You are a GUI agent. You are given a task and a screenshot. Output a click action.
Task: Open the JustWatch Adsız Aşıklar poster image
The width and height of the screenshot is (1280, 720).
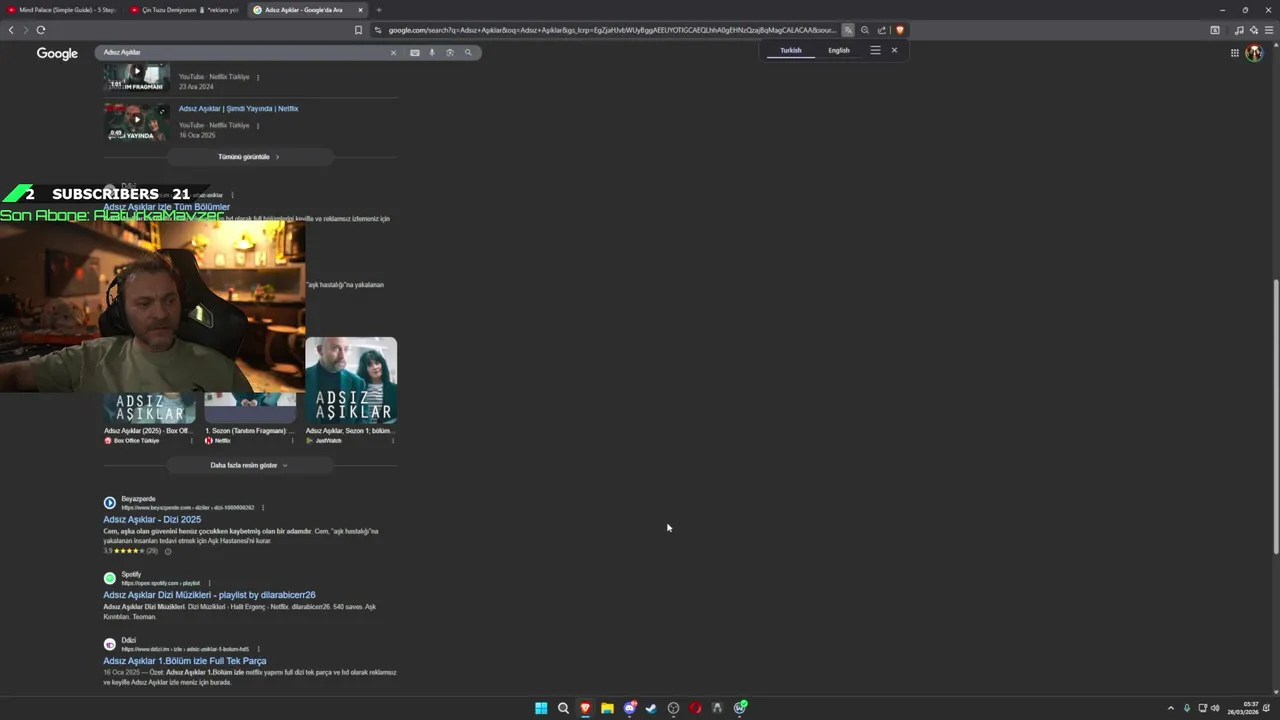351,380
